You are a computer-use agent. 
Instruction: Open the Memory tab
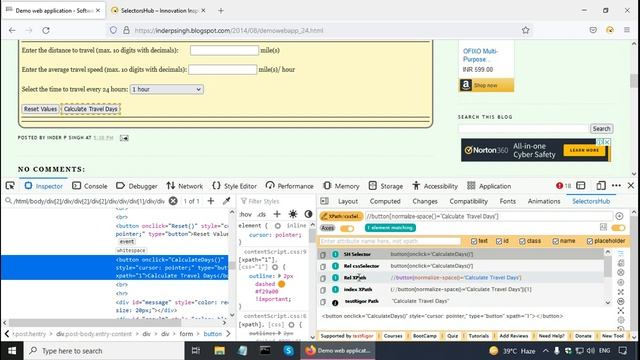pos(341,186)
